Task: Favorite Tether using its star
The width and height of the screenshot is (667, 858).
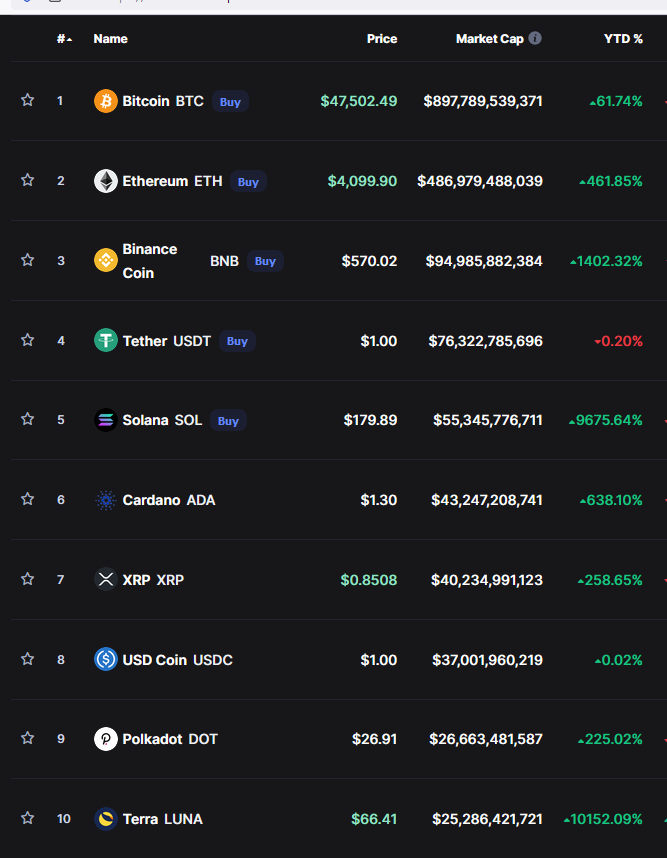Action: tap(27, 340)
